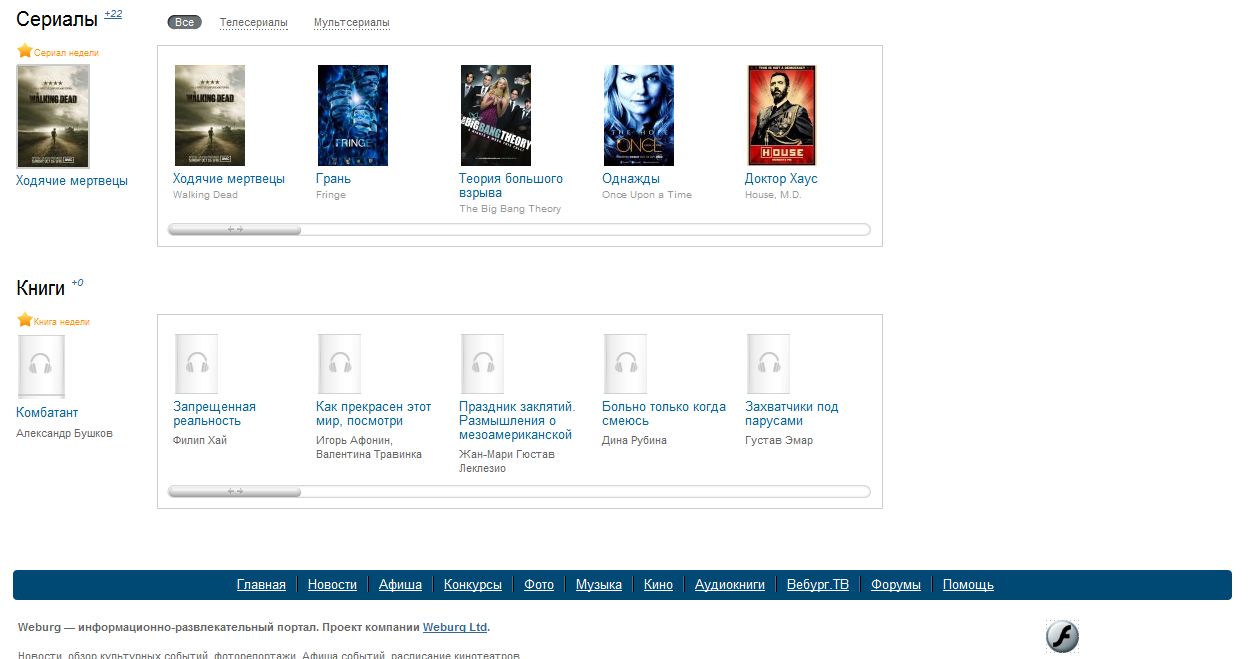Open headphone cover icon above 'Запрещенная реальность'
The height and width of the screenshot is (659, 1251).
click(196, 364)
